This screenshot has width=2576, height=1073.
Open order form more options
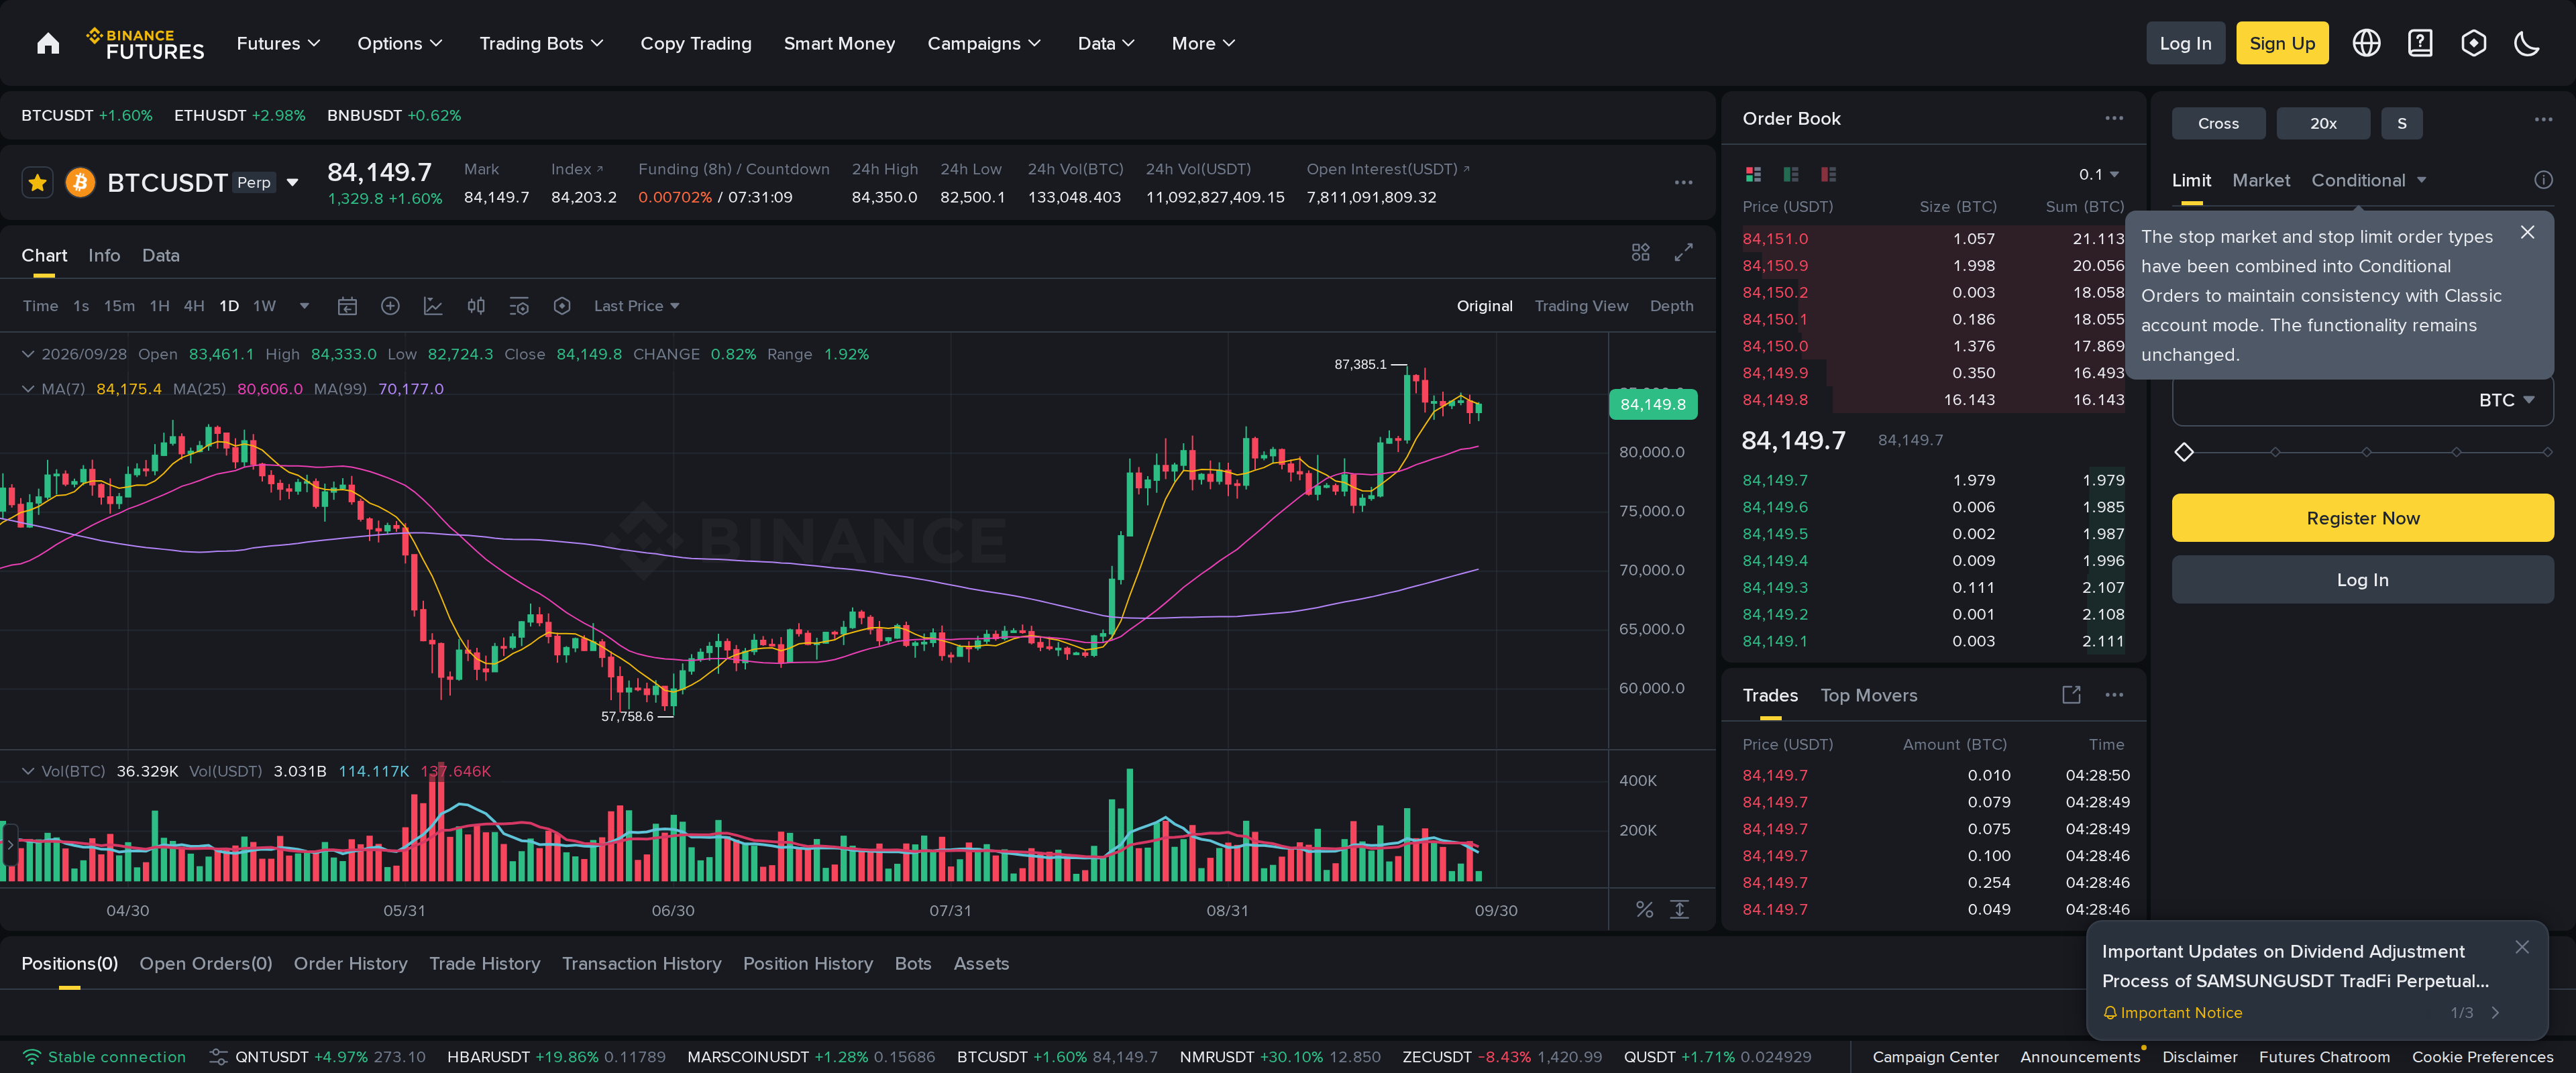click(2543, 120)
